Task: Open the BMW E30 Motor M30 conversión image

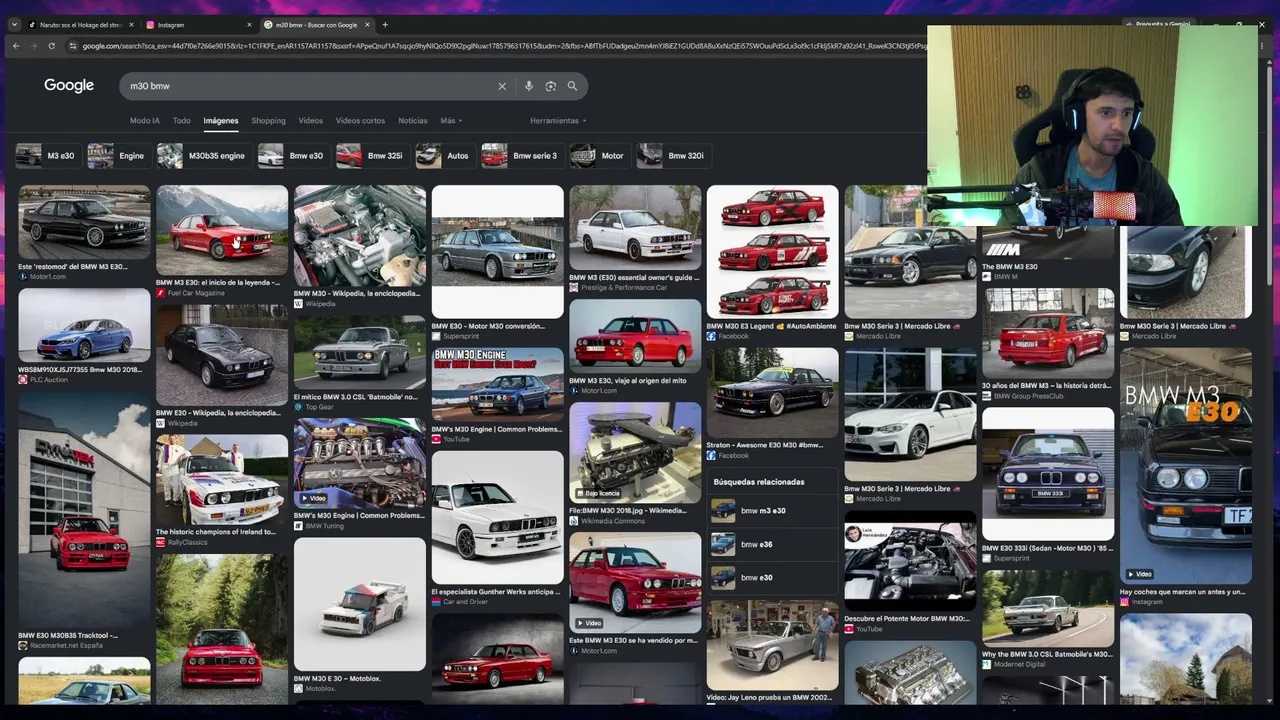Action: pyautogui.click(x=498, y=251)
